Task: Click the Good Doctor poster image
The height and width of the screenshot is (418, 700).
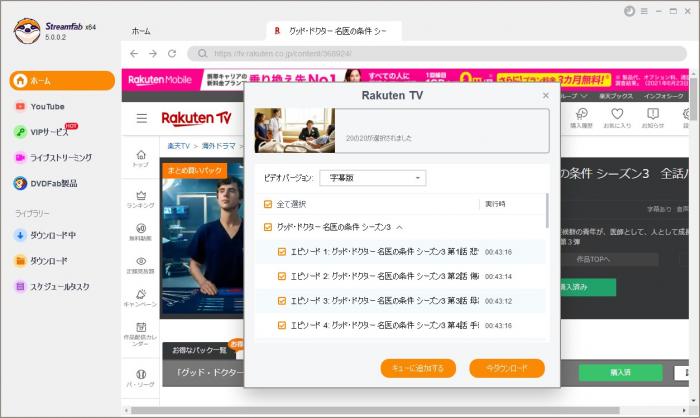Action: [202, 240]
